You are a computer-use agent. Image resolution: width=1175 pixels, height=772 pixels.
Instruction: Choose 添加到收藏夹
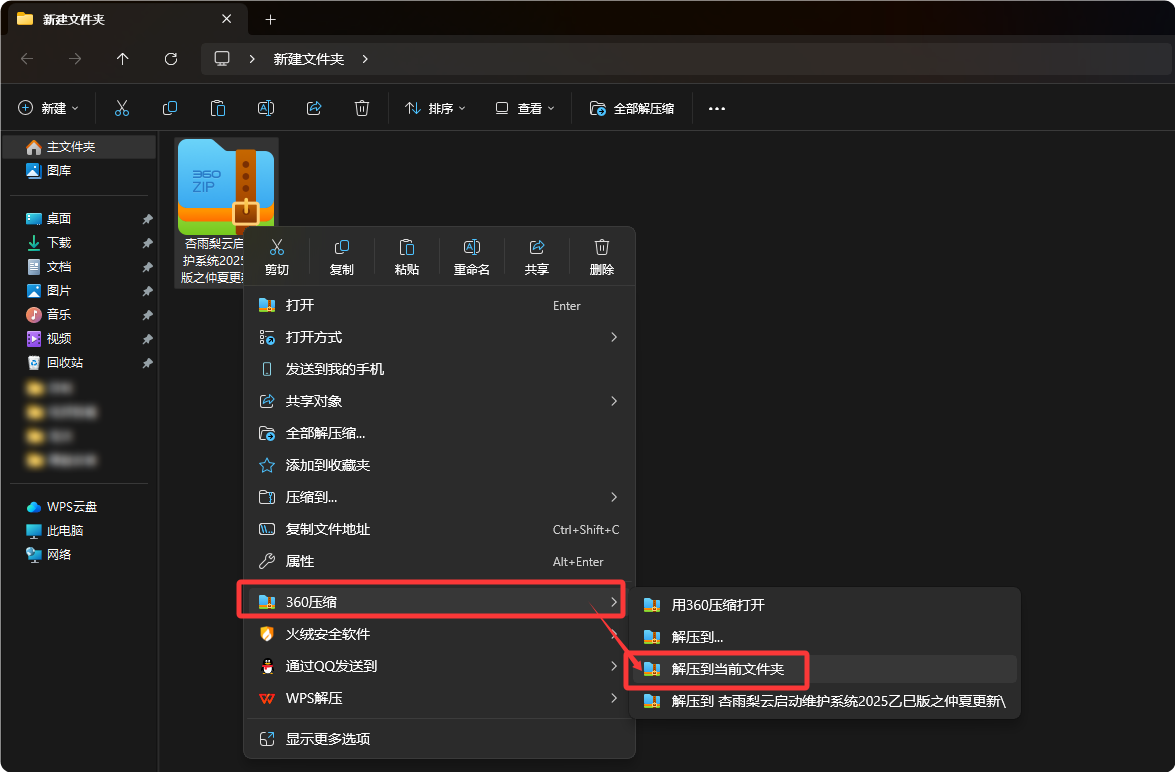coord(440,465)
